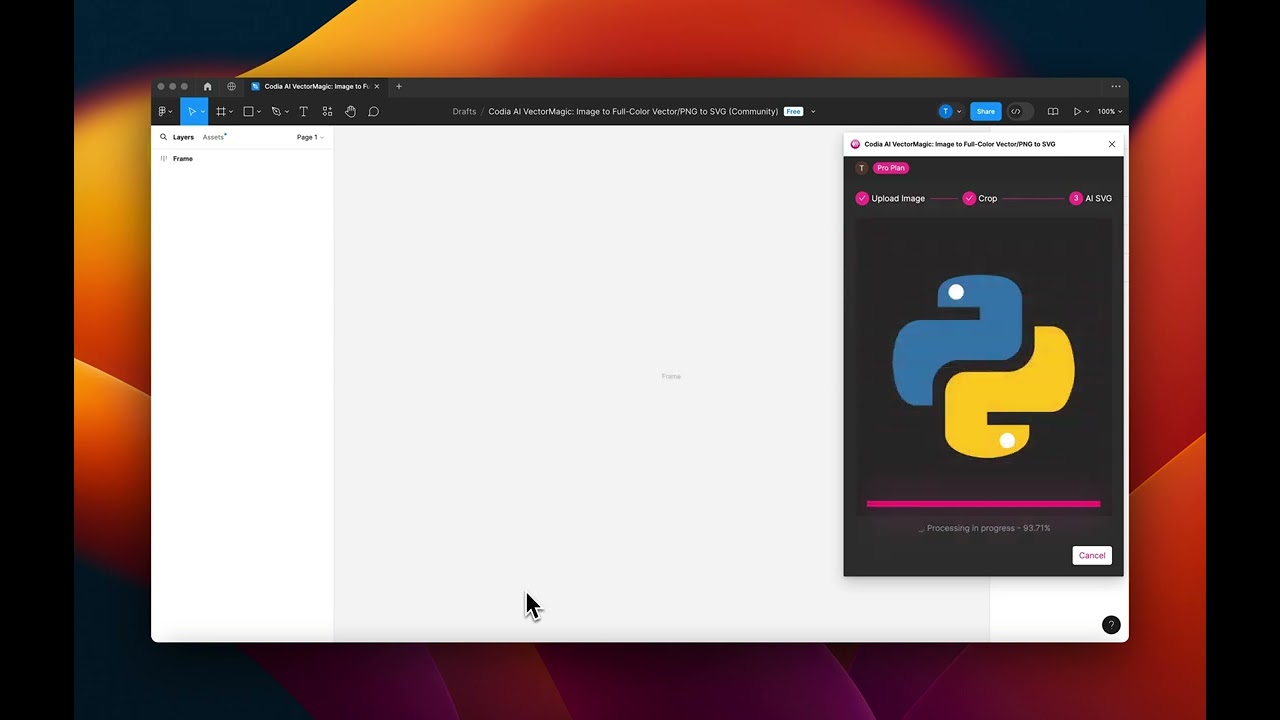This screenshot has width=1280, height=720.
Task: Select the Frame tool
Action: 220,111
